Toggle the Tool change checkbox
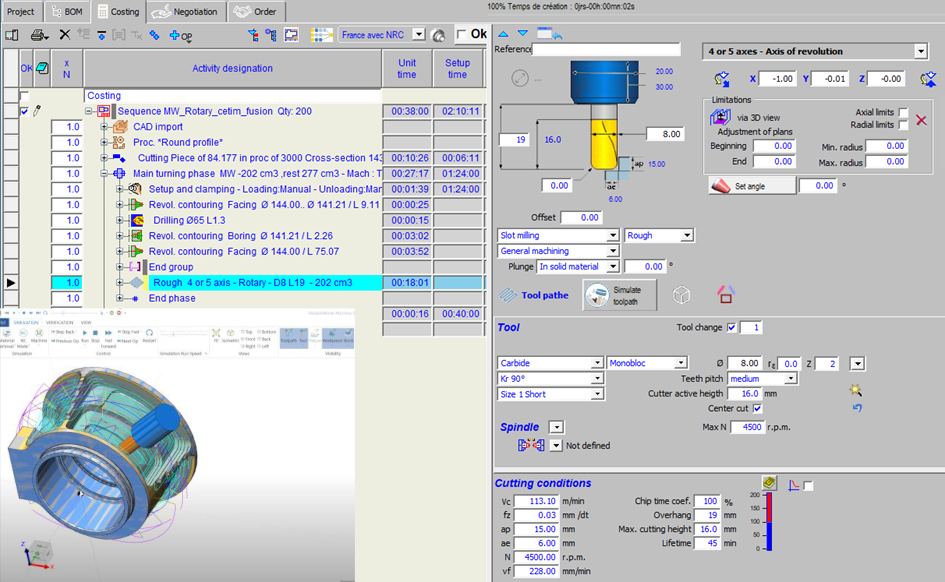Viewport: 945px width, 582px height. pyautogui.click(x=732, y=328)
